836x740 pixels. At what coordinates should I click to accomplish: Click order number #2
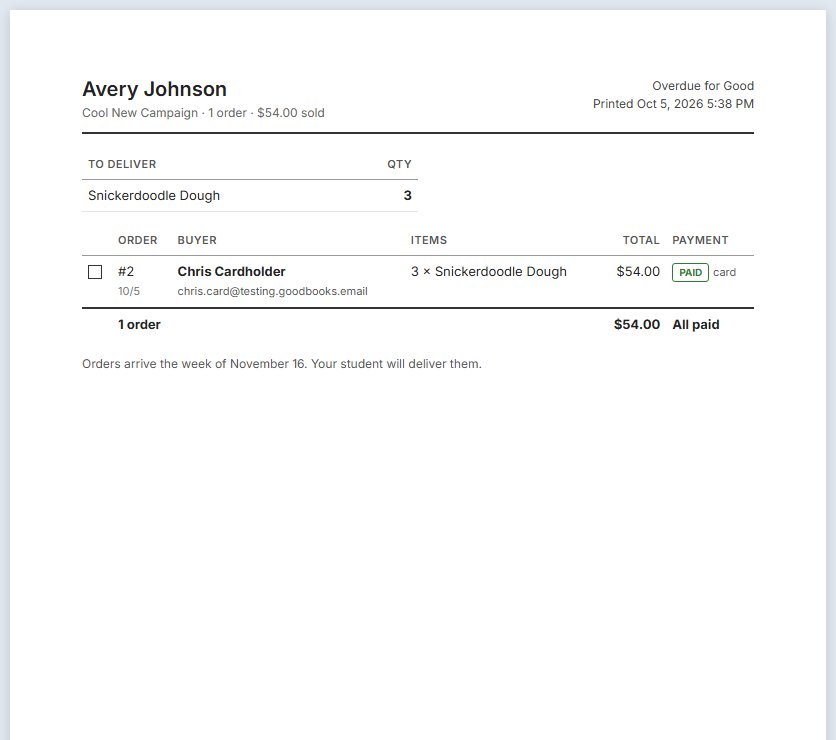(126, 272)
